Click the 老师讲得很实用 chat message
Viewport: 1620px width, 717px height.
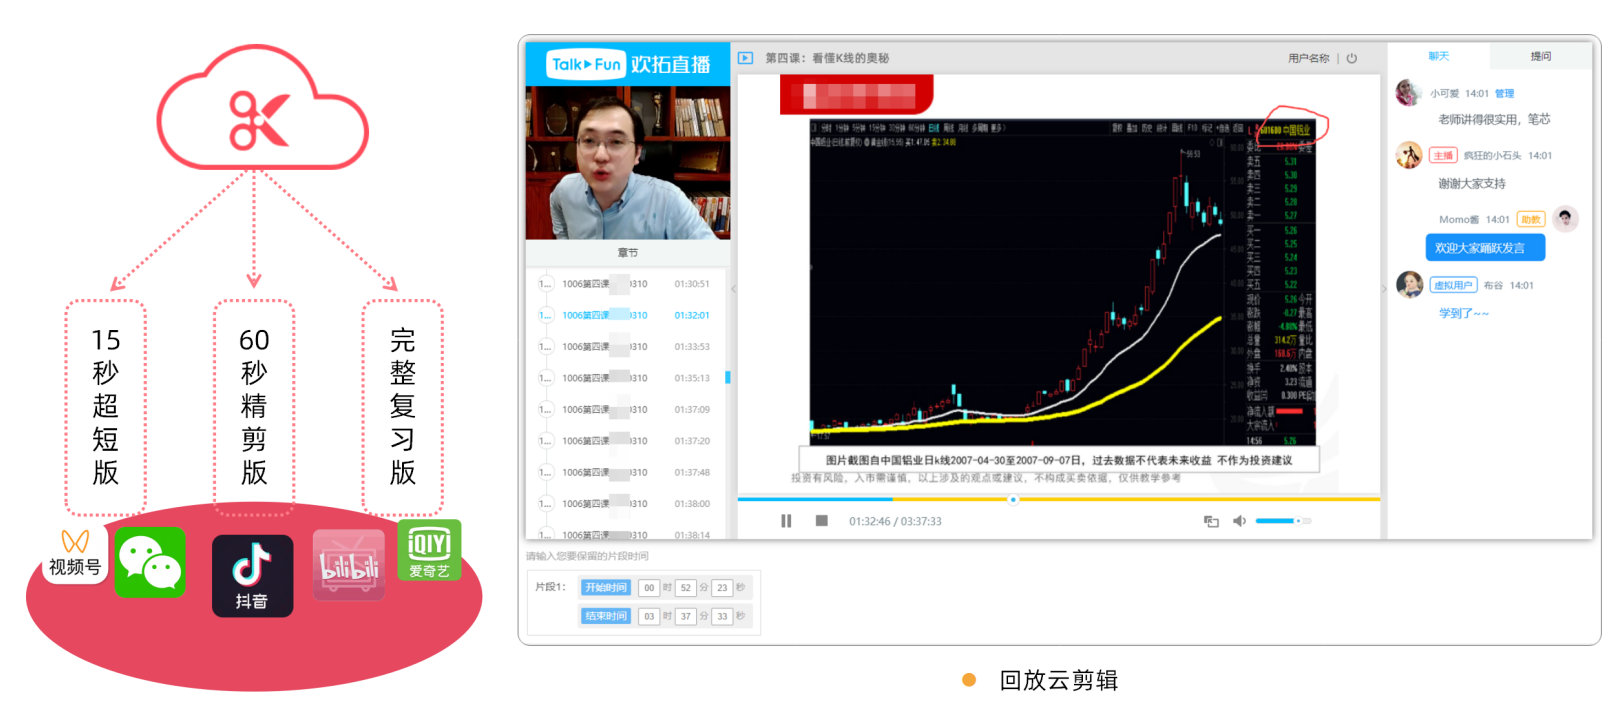(1494, 120)
